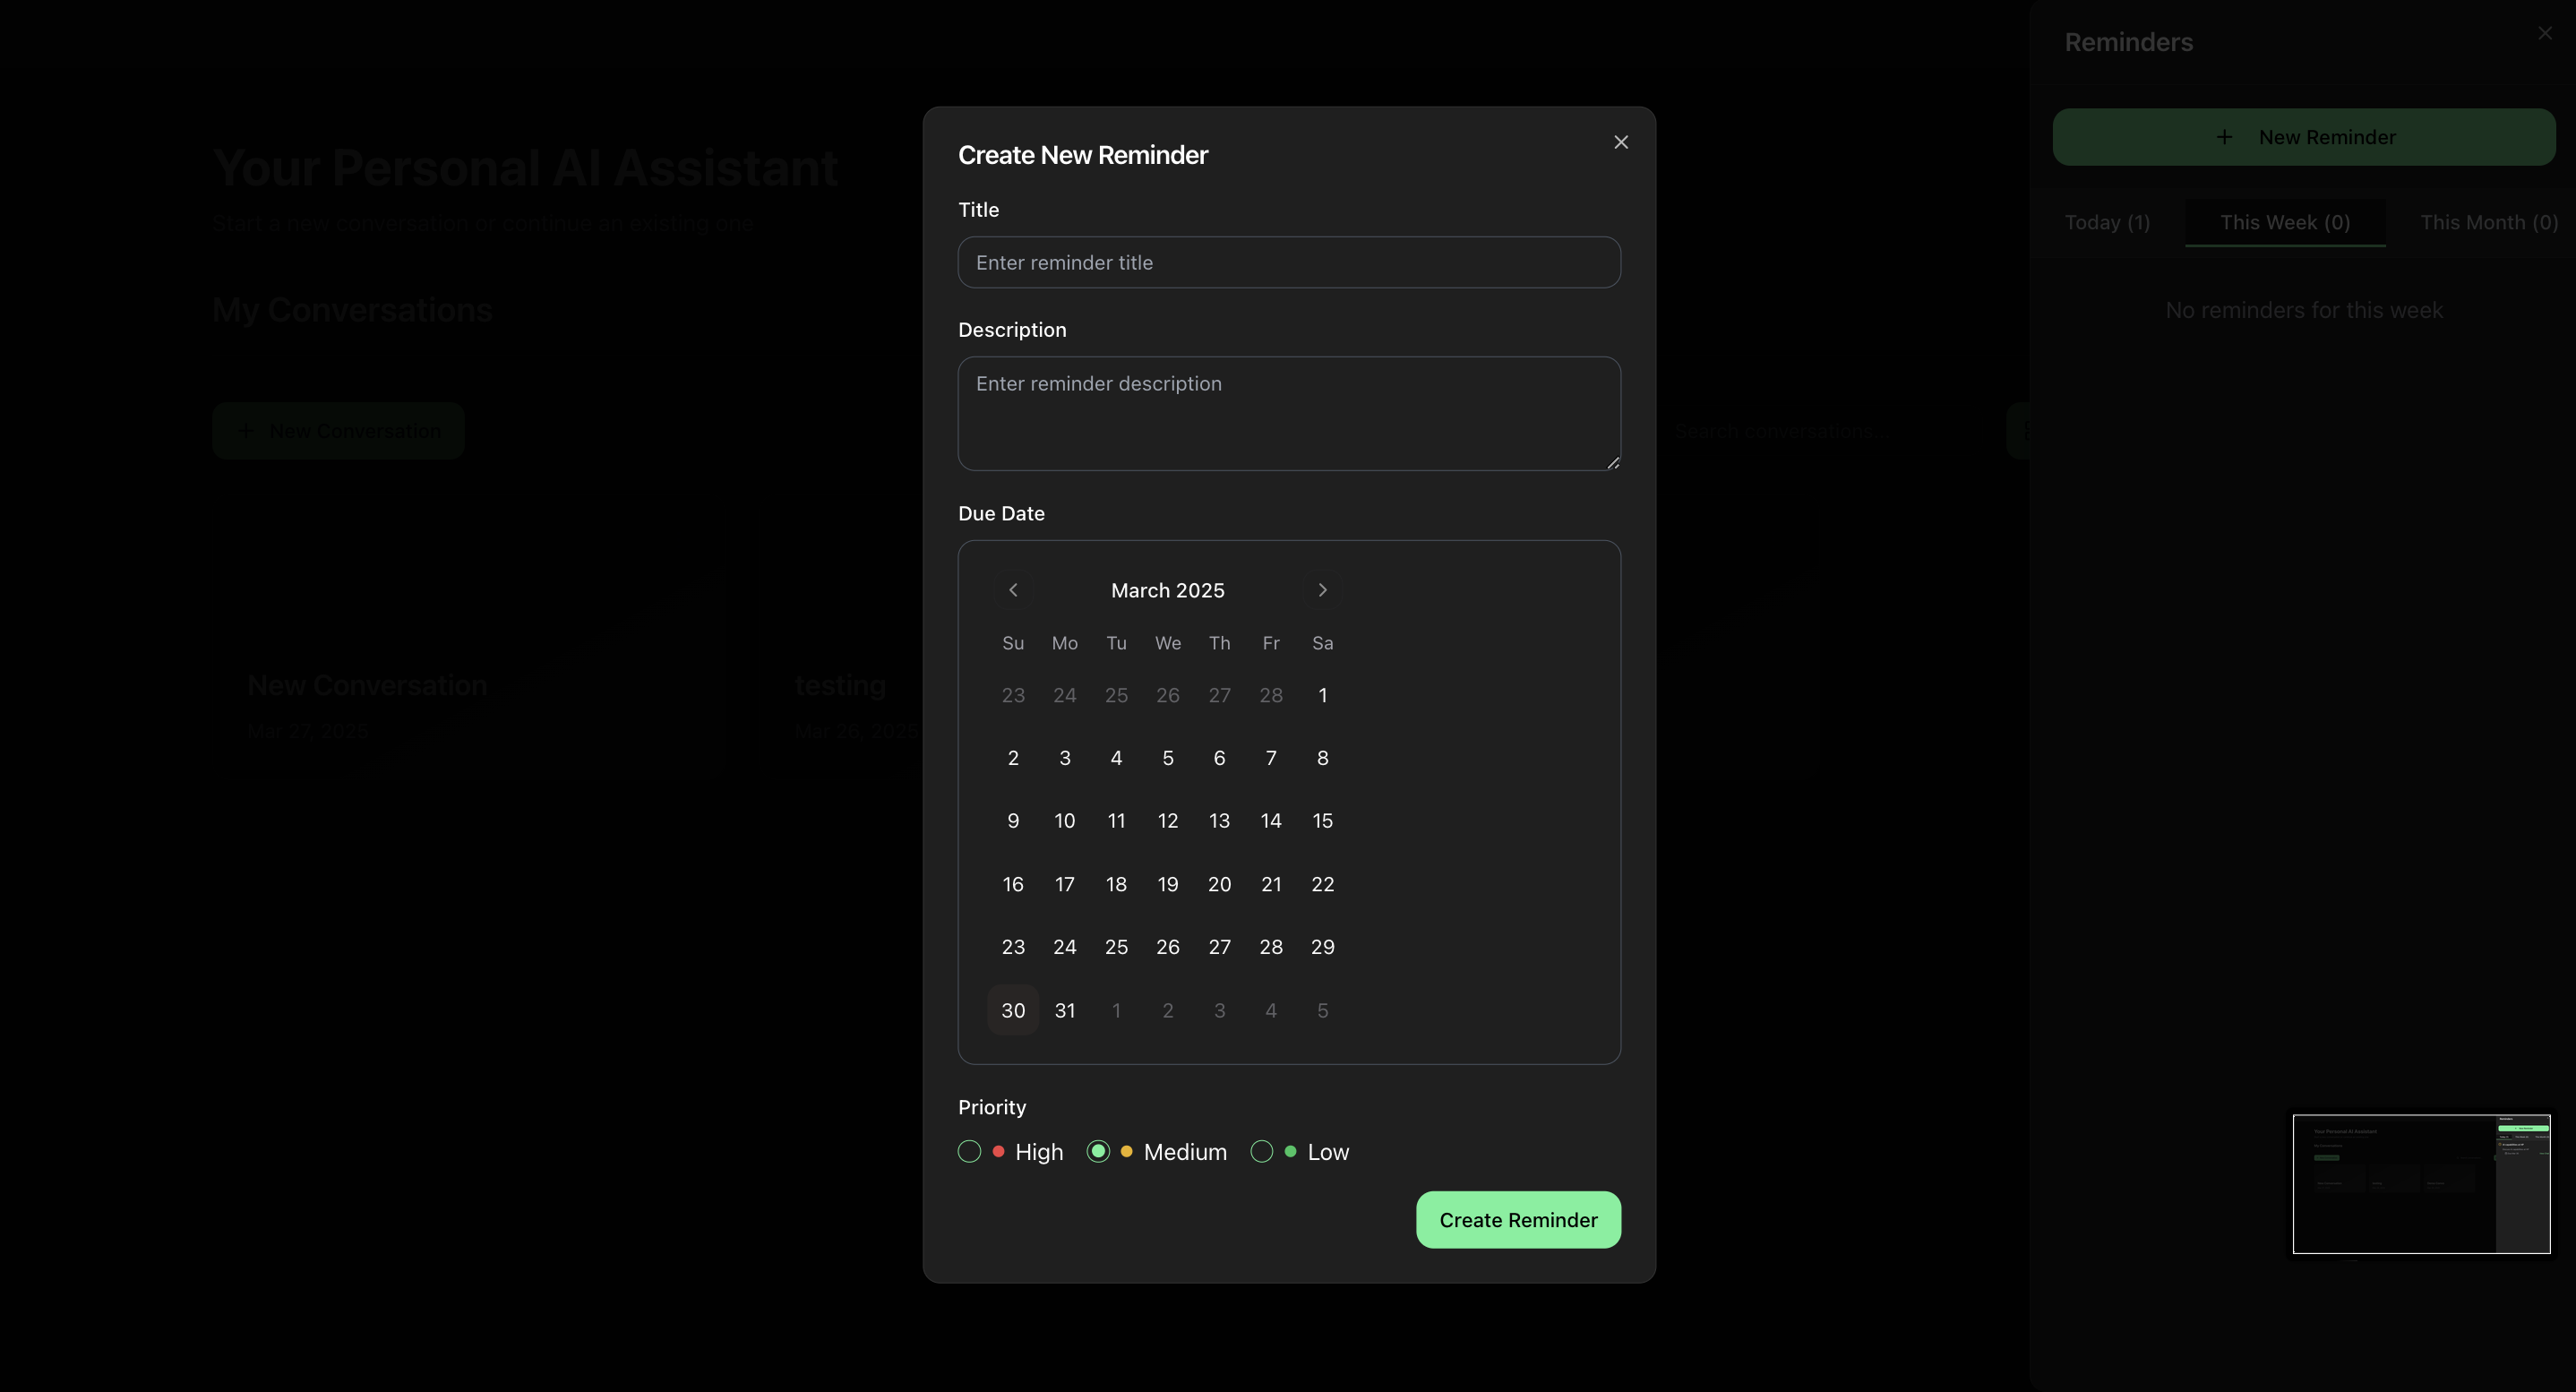Switch to Today (1) tab
2576x1392 pixels.
(x=2107, y=222)
